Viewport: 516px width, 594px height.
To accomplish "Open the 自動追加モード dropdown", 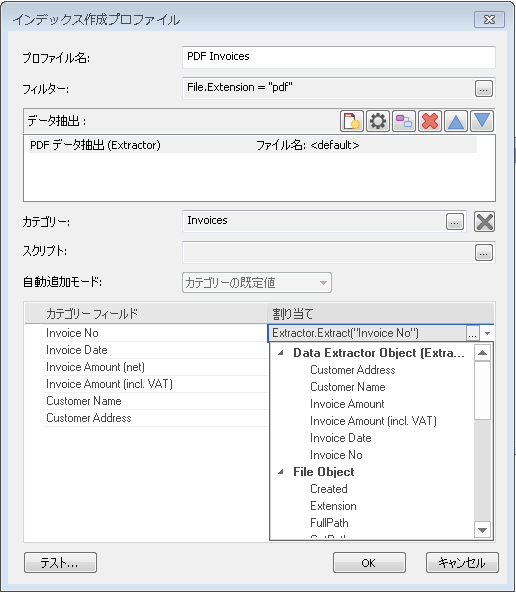I will pos(257,283).
